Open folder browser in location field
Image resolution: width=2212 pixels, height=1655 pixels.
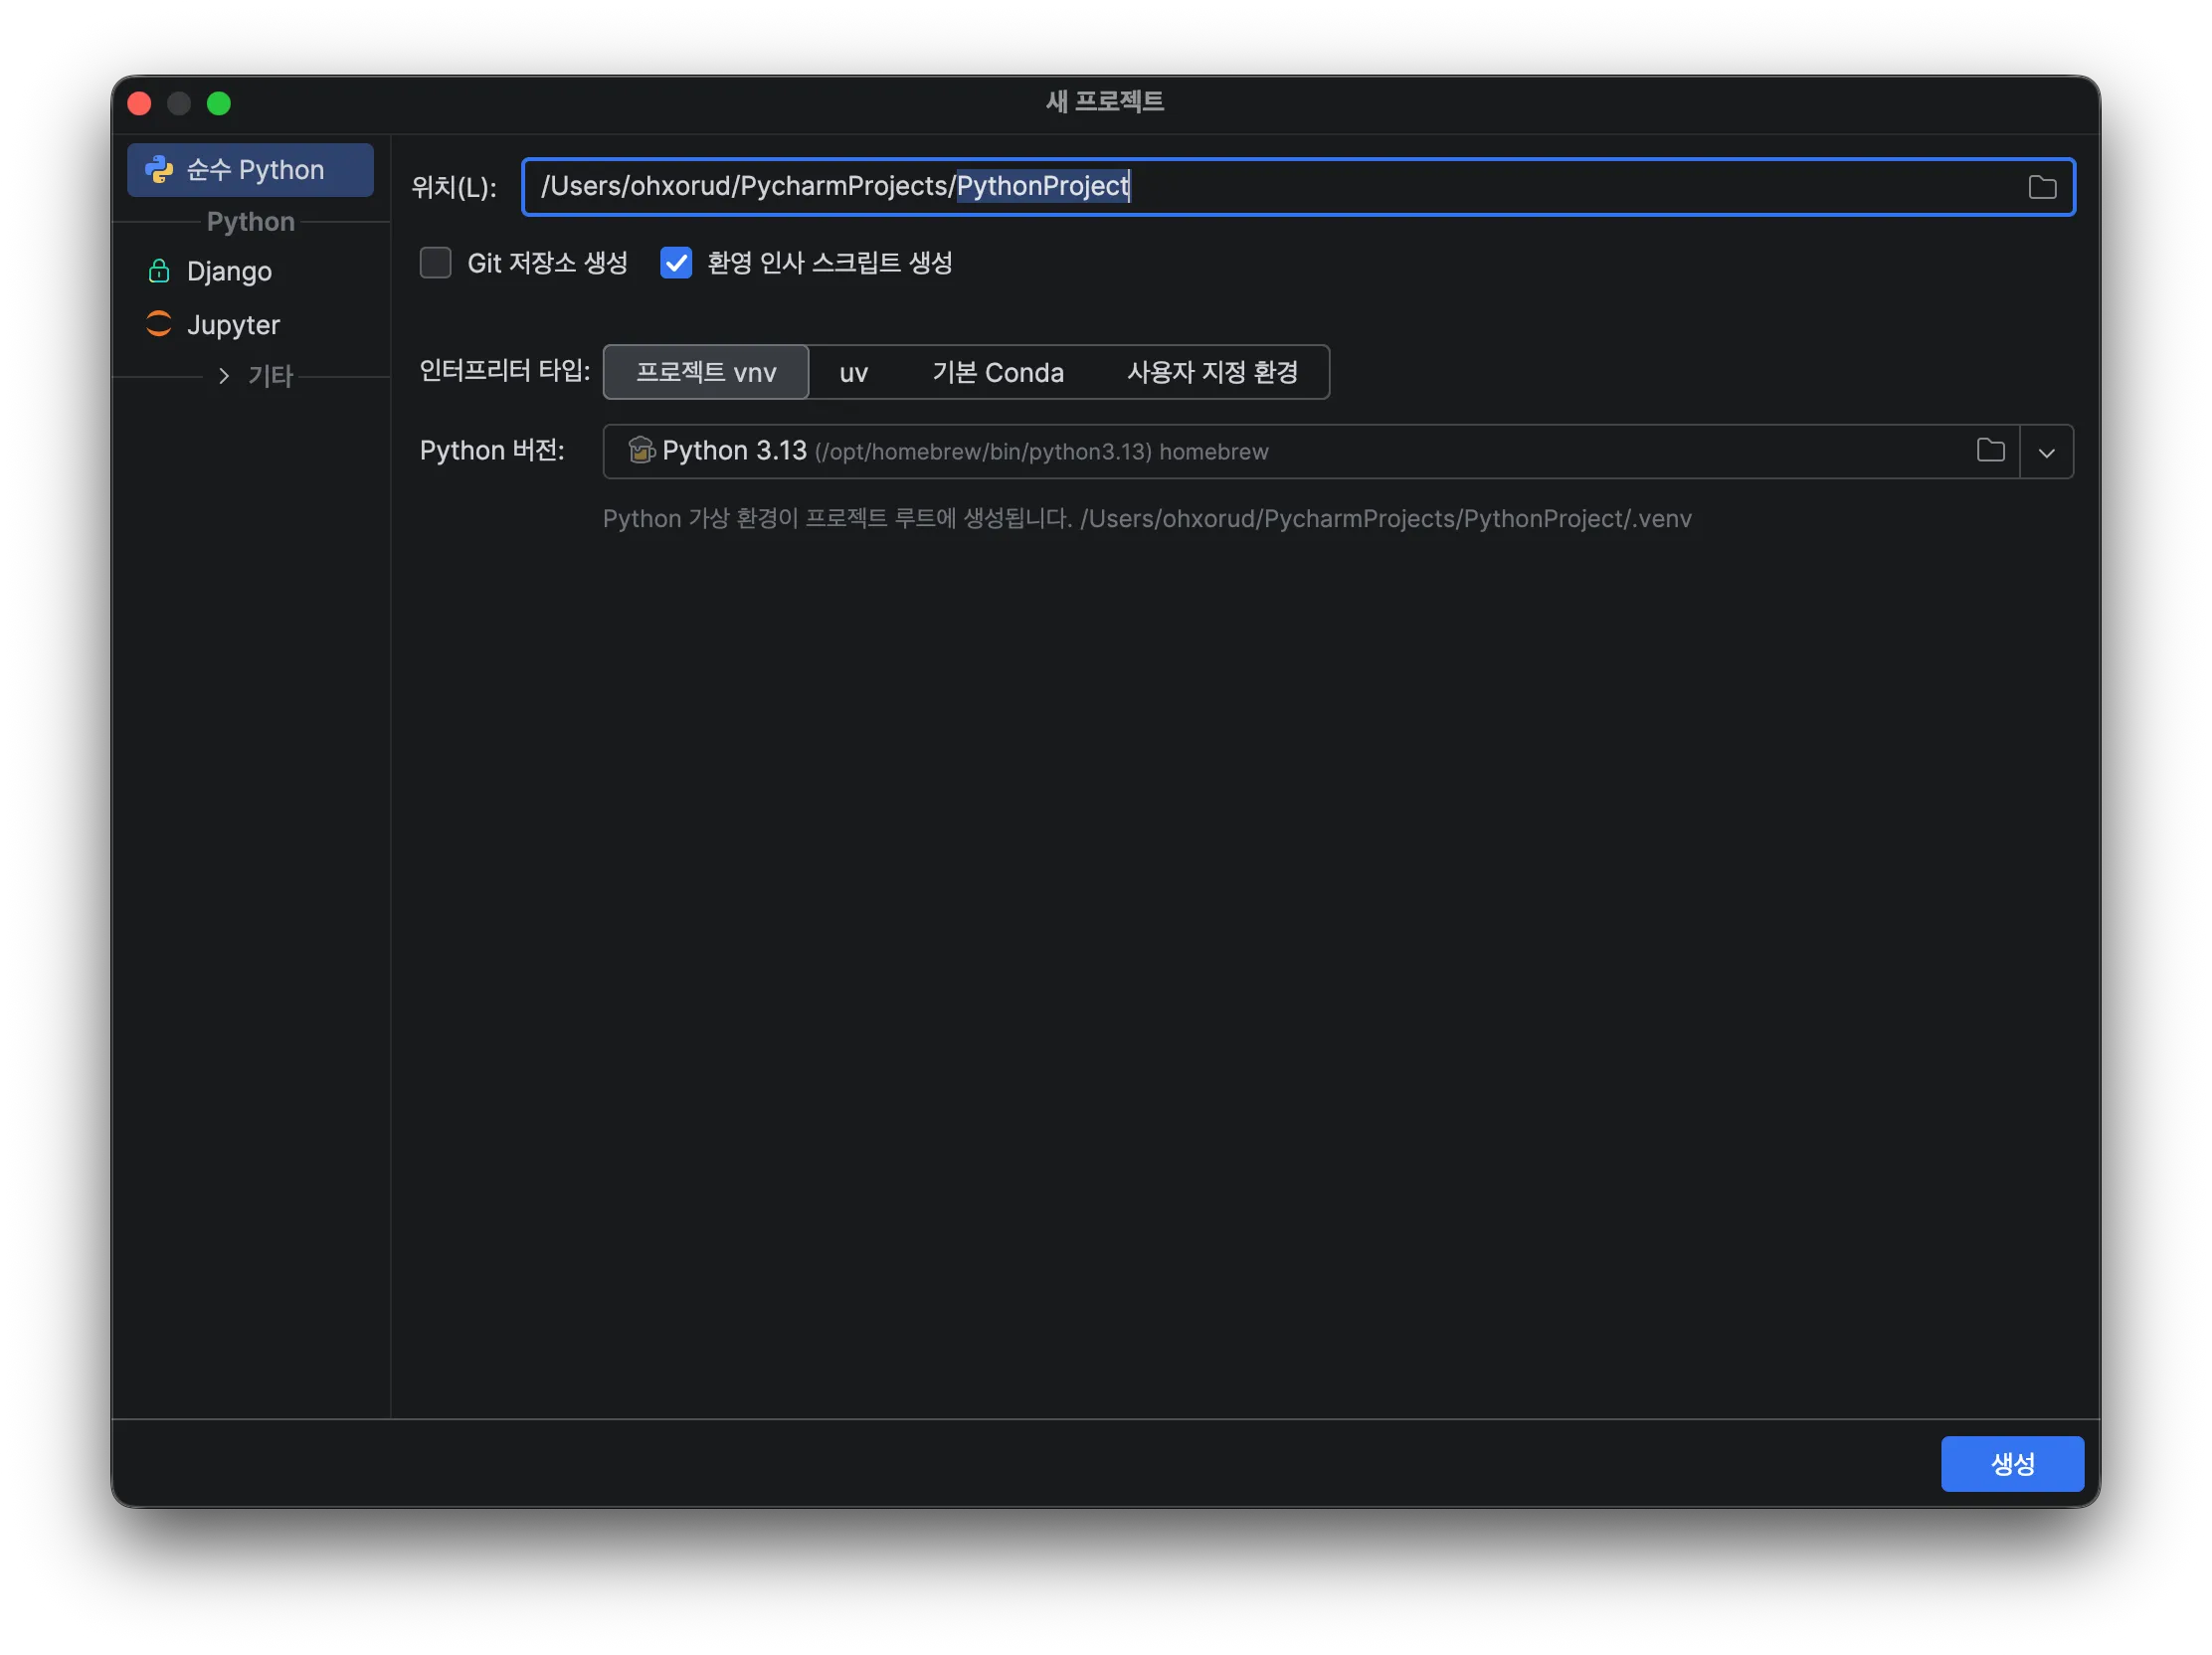click(x=2041, y=187)
